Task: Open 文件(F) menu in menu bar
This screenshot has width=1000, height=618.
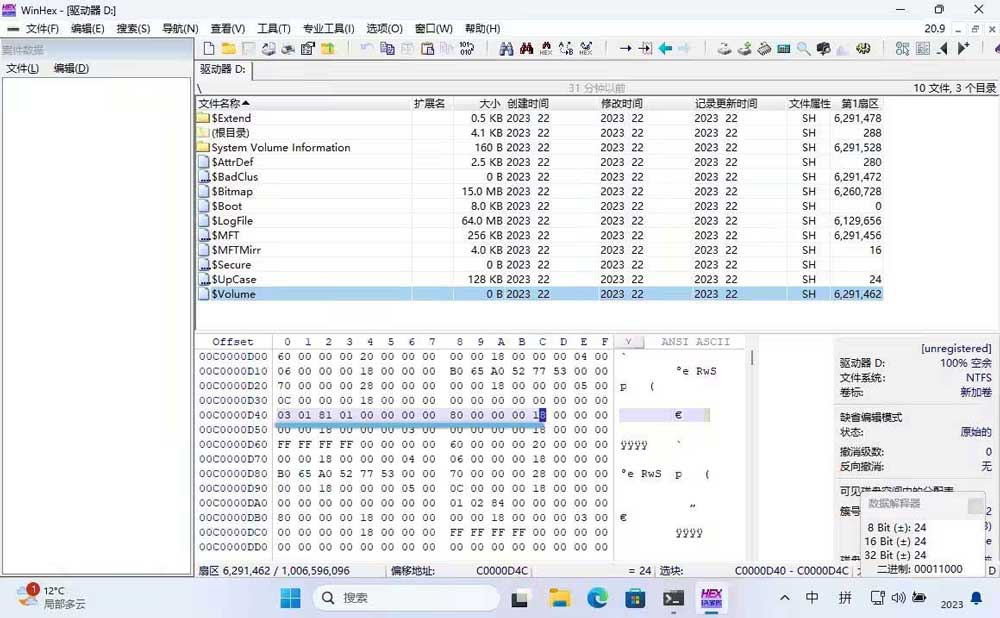Action: coord(42,29)
